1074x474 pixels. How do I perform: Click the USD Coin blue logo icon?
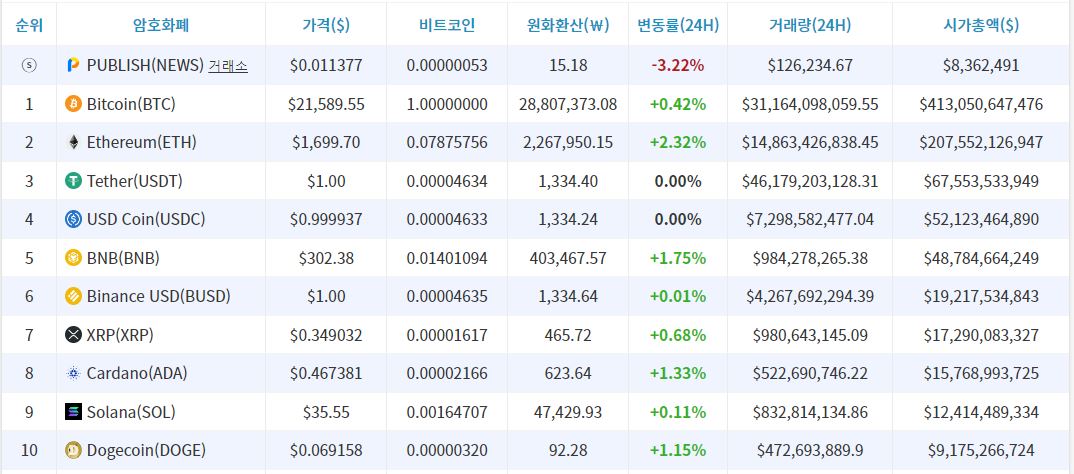(x=73, y=219)
